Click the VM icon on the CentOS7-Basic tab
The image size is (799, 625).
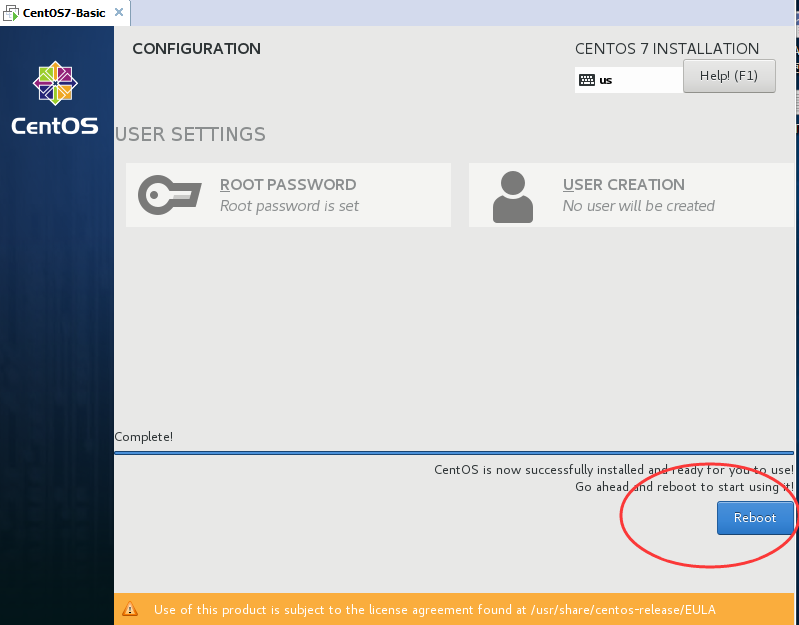11,13
